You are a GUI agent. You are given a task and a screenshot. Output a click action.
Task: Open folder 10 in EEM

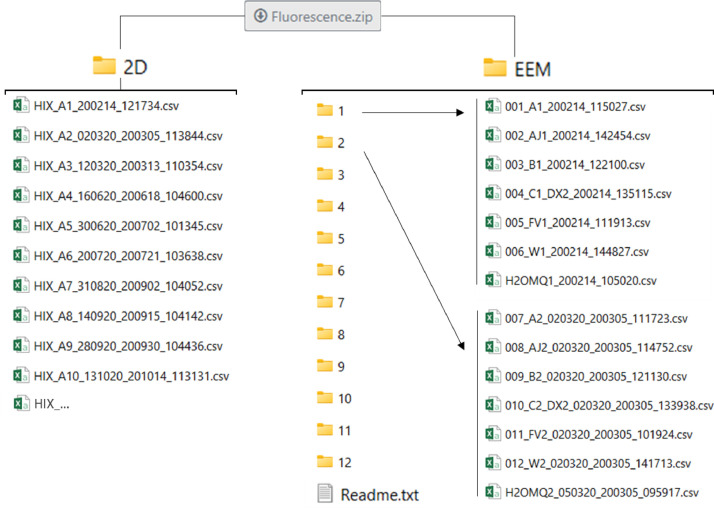334,398
